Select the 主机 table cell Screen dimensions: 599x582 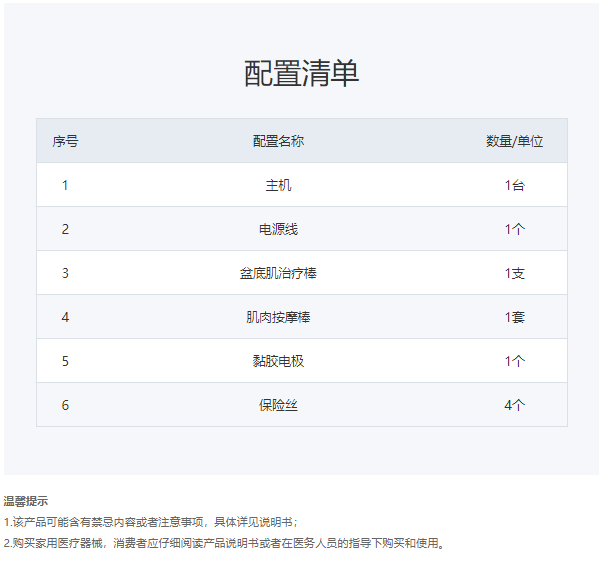coord(278,185)
